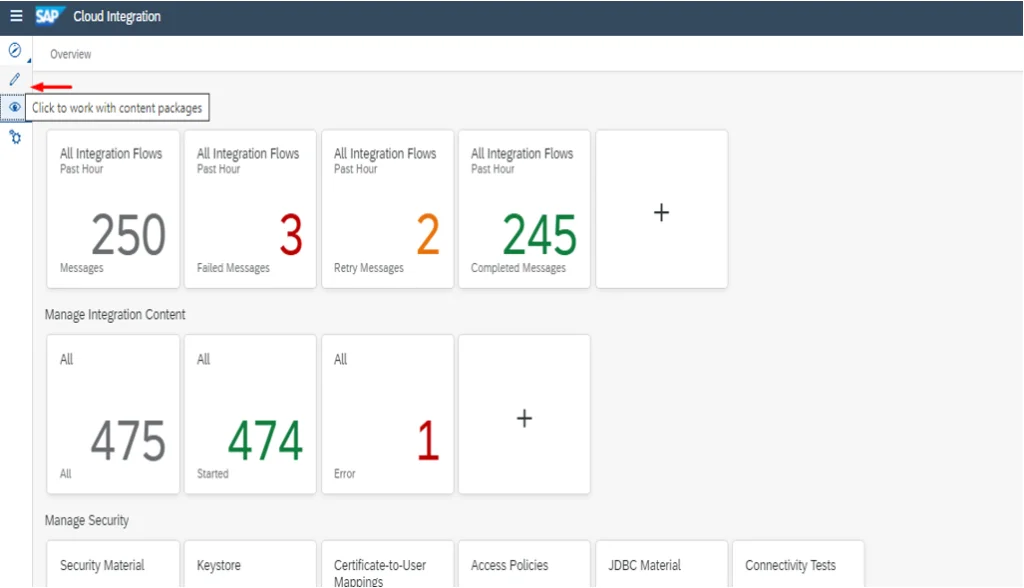Expand the small arrow beneath Discover icon
Viewport: 1024px width, 588px height.
coord(28,60)
